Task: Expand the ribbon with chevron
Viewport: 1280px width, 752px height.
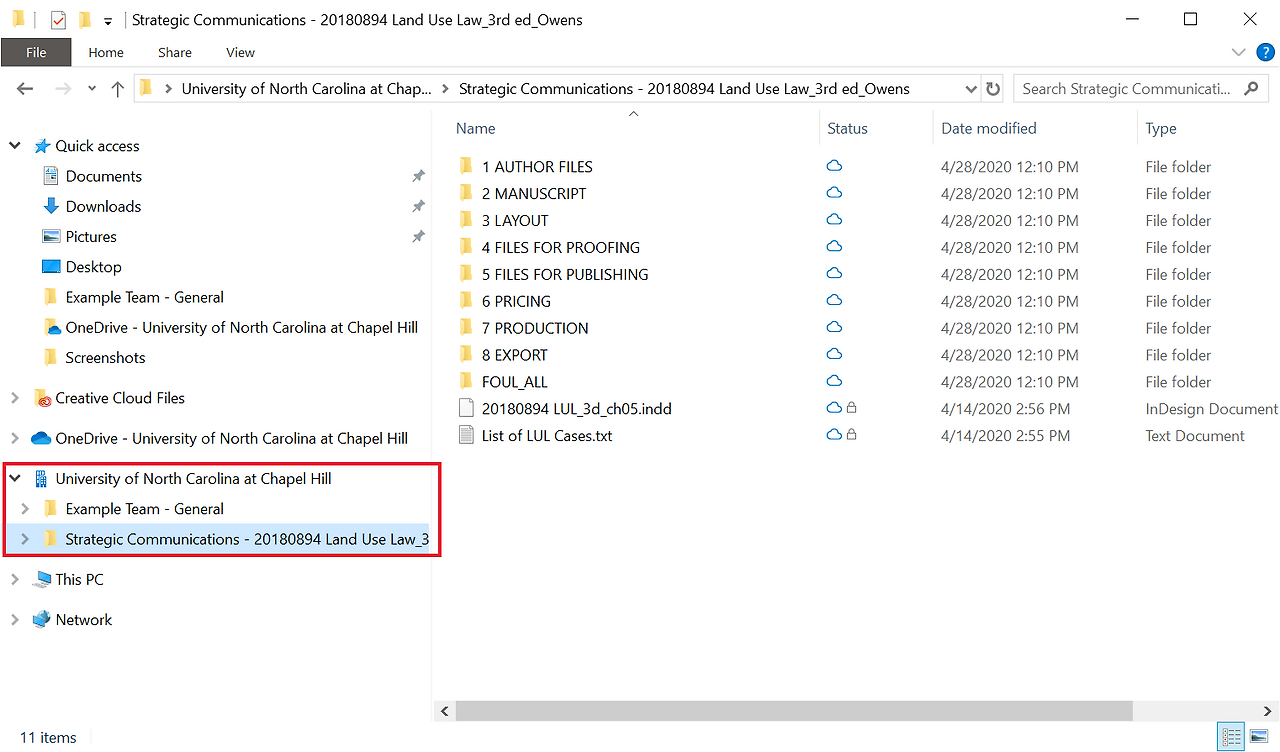Action: click(x=1238, y=52)
